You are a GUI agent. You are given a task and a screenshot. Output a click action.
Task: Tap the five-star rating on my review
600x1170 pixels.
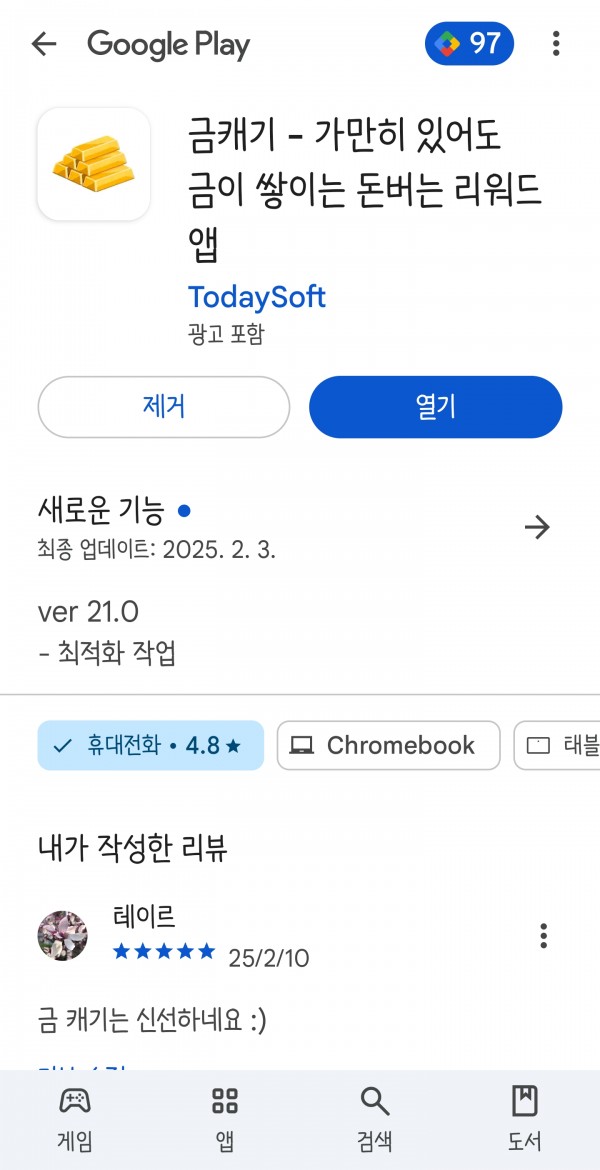(163, 951)
